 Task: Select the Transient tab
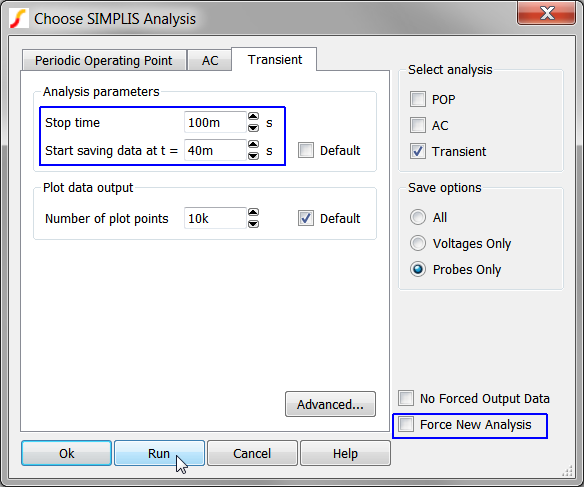(x=274, y=59)
